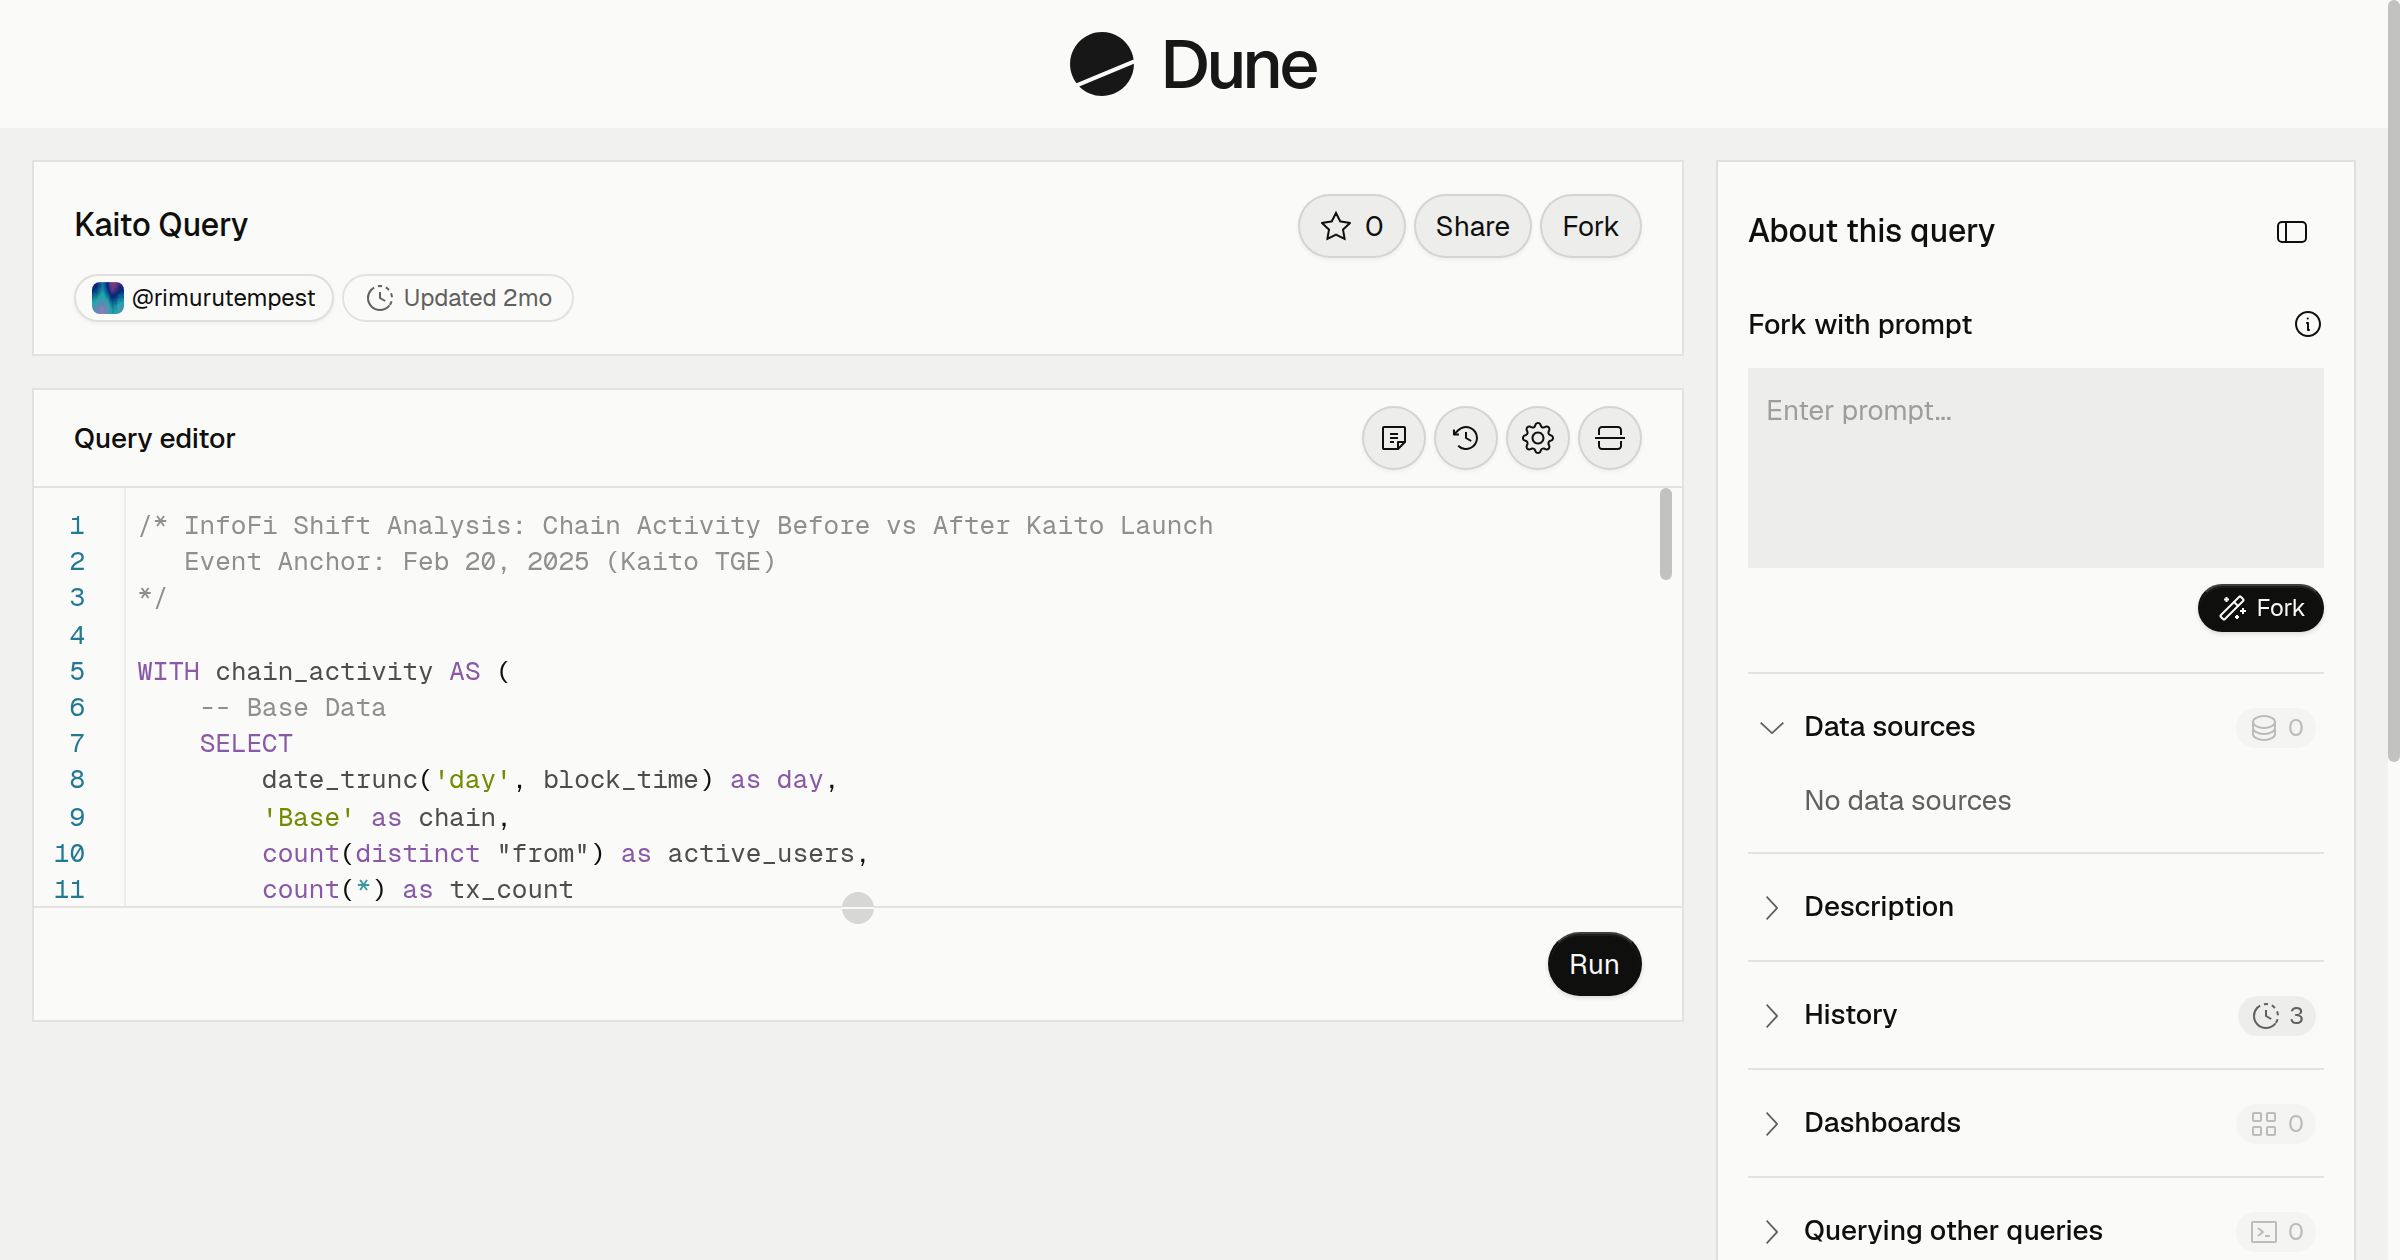Star the Kaito Query
Image resolution: width=2400 pixels, height=1260 pixels.
(x=1351, y=226)
